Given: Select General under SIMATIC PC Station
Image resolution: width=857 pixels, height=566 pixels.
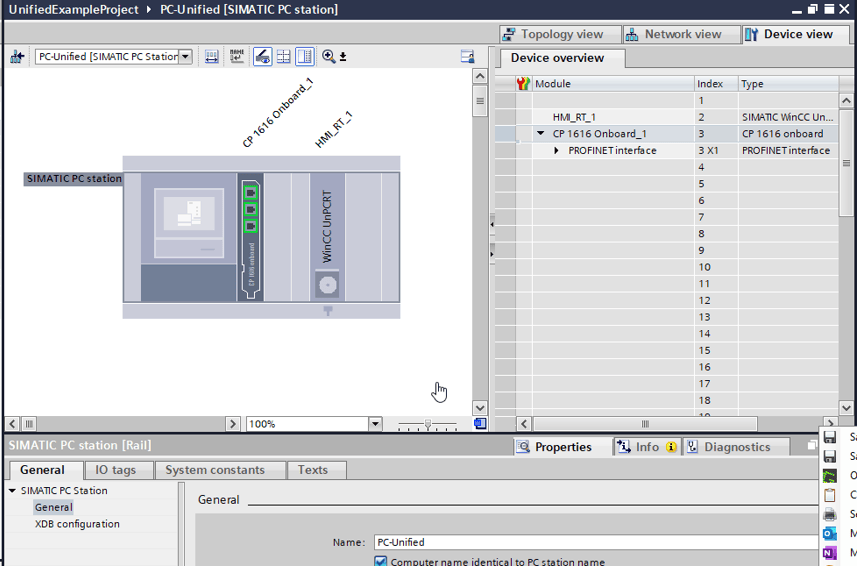Looking at the screenshot, I should [54, 507].
